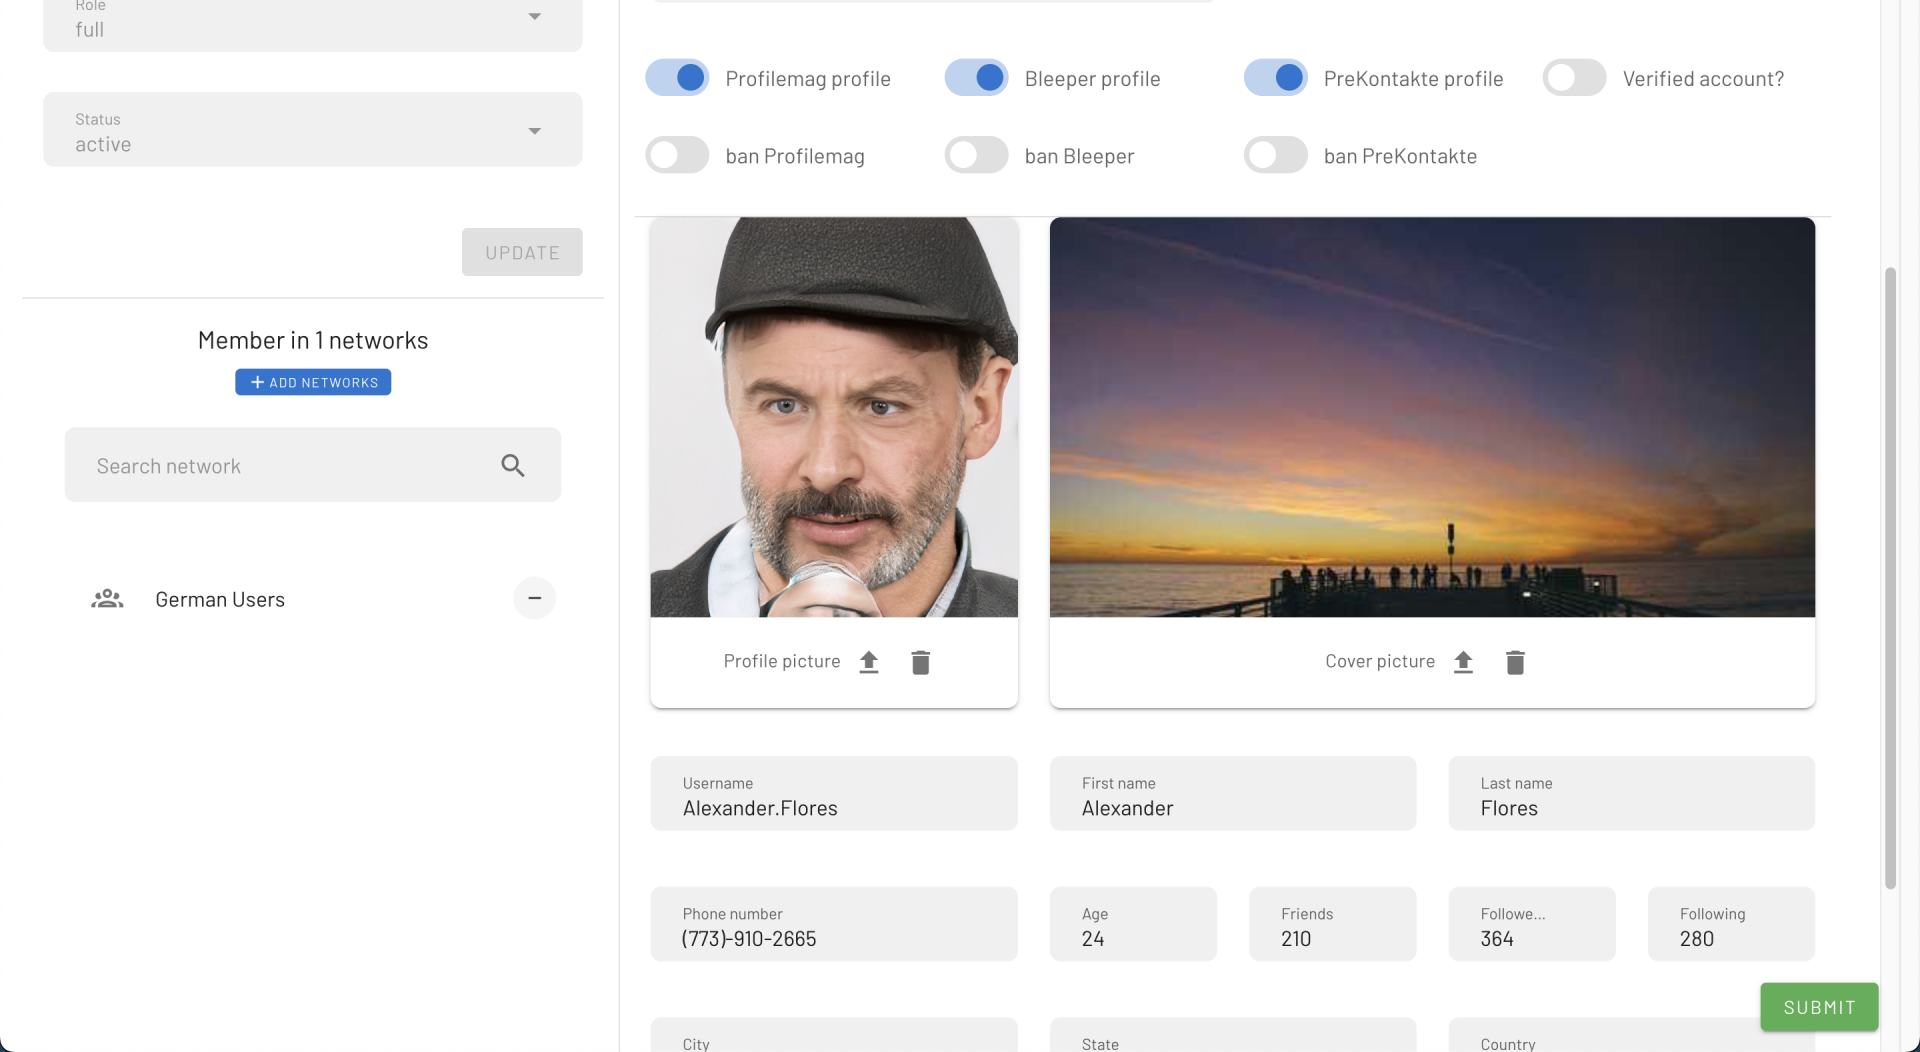Image resolution: width=1920 pixels, height=1052 pixels.
Task: Click the plus icon on Add Networks
Action: coord(257,381)
